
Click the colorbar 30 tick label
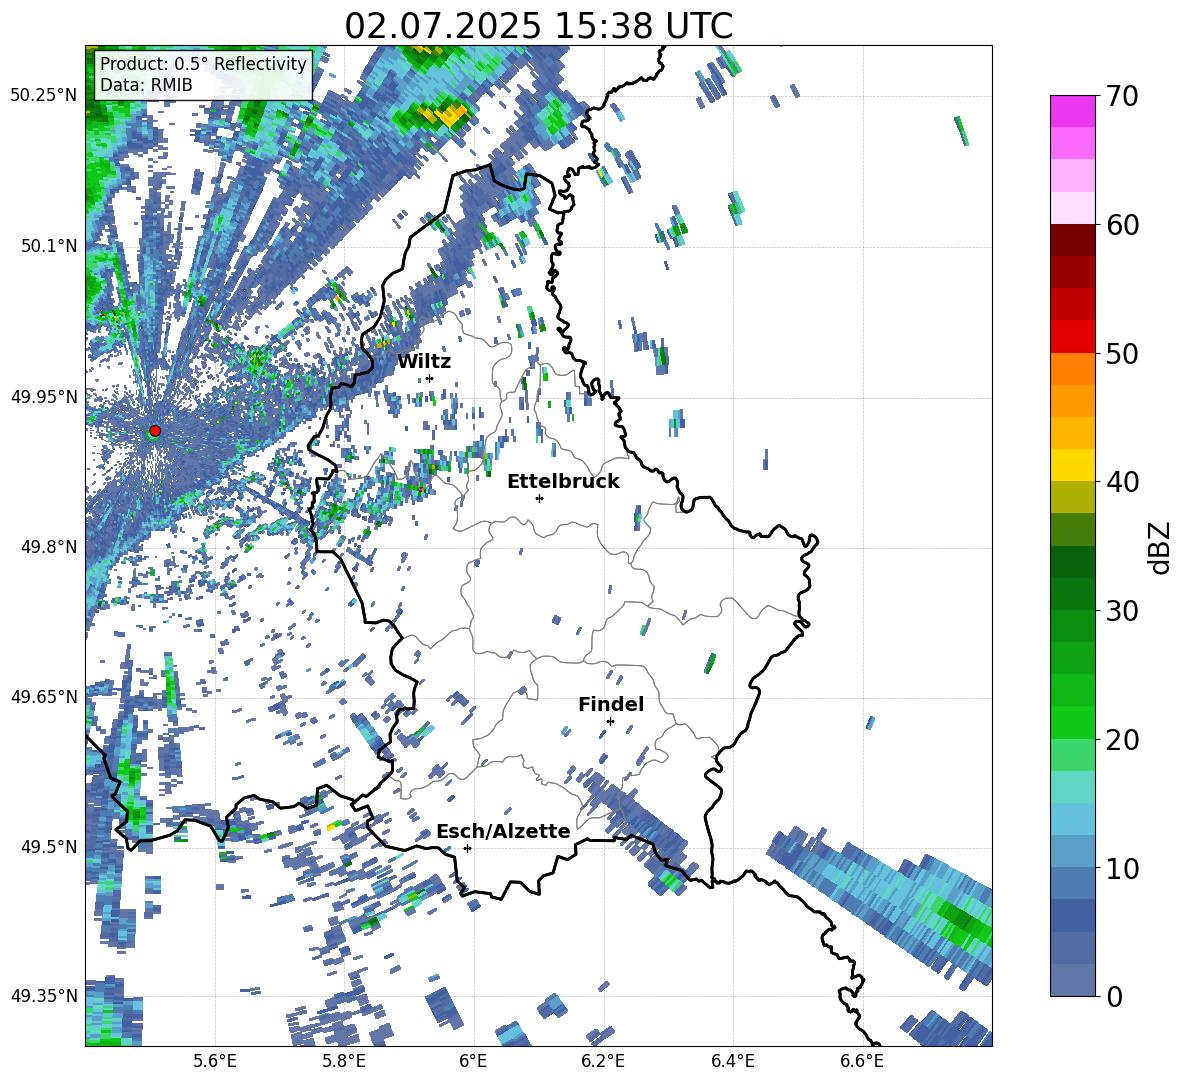tap(1122, 611)
